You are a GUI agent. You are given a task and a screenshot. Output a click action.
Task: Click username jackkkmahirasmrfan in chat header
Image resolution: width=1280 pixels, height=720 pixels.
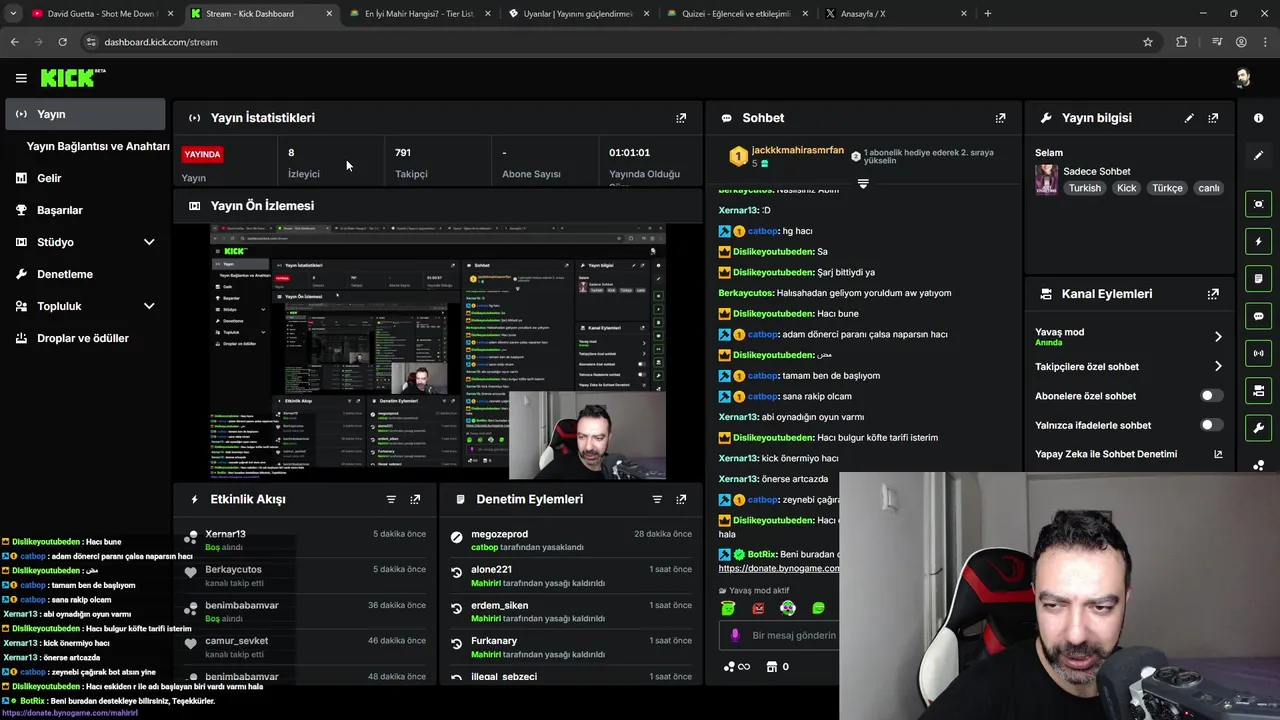click(797, 151)
